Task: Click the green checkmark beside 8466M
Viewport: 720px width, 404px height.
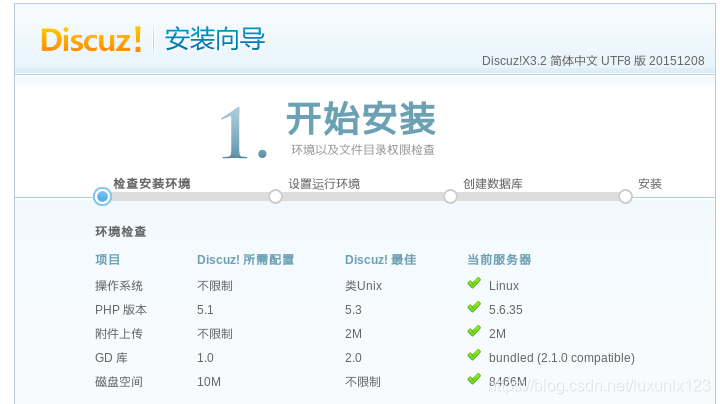Action: (474, 379)
